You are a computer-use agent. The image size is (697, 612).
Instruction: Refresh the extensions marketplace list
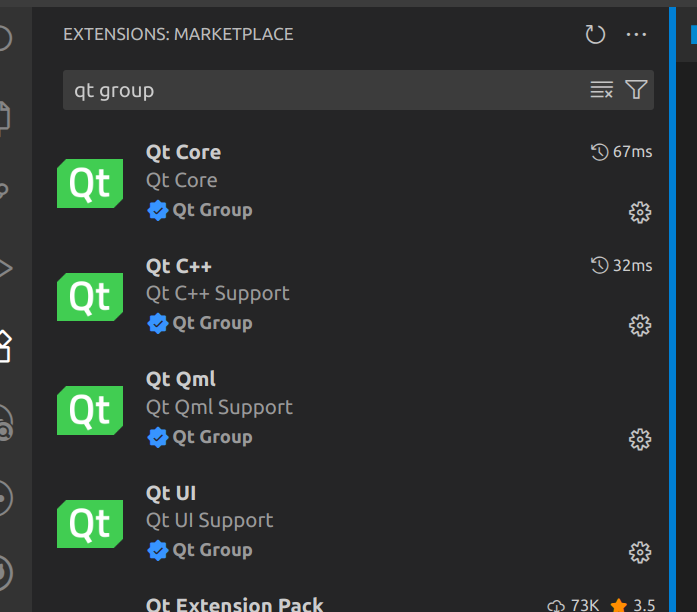click(x=595, y=35)
